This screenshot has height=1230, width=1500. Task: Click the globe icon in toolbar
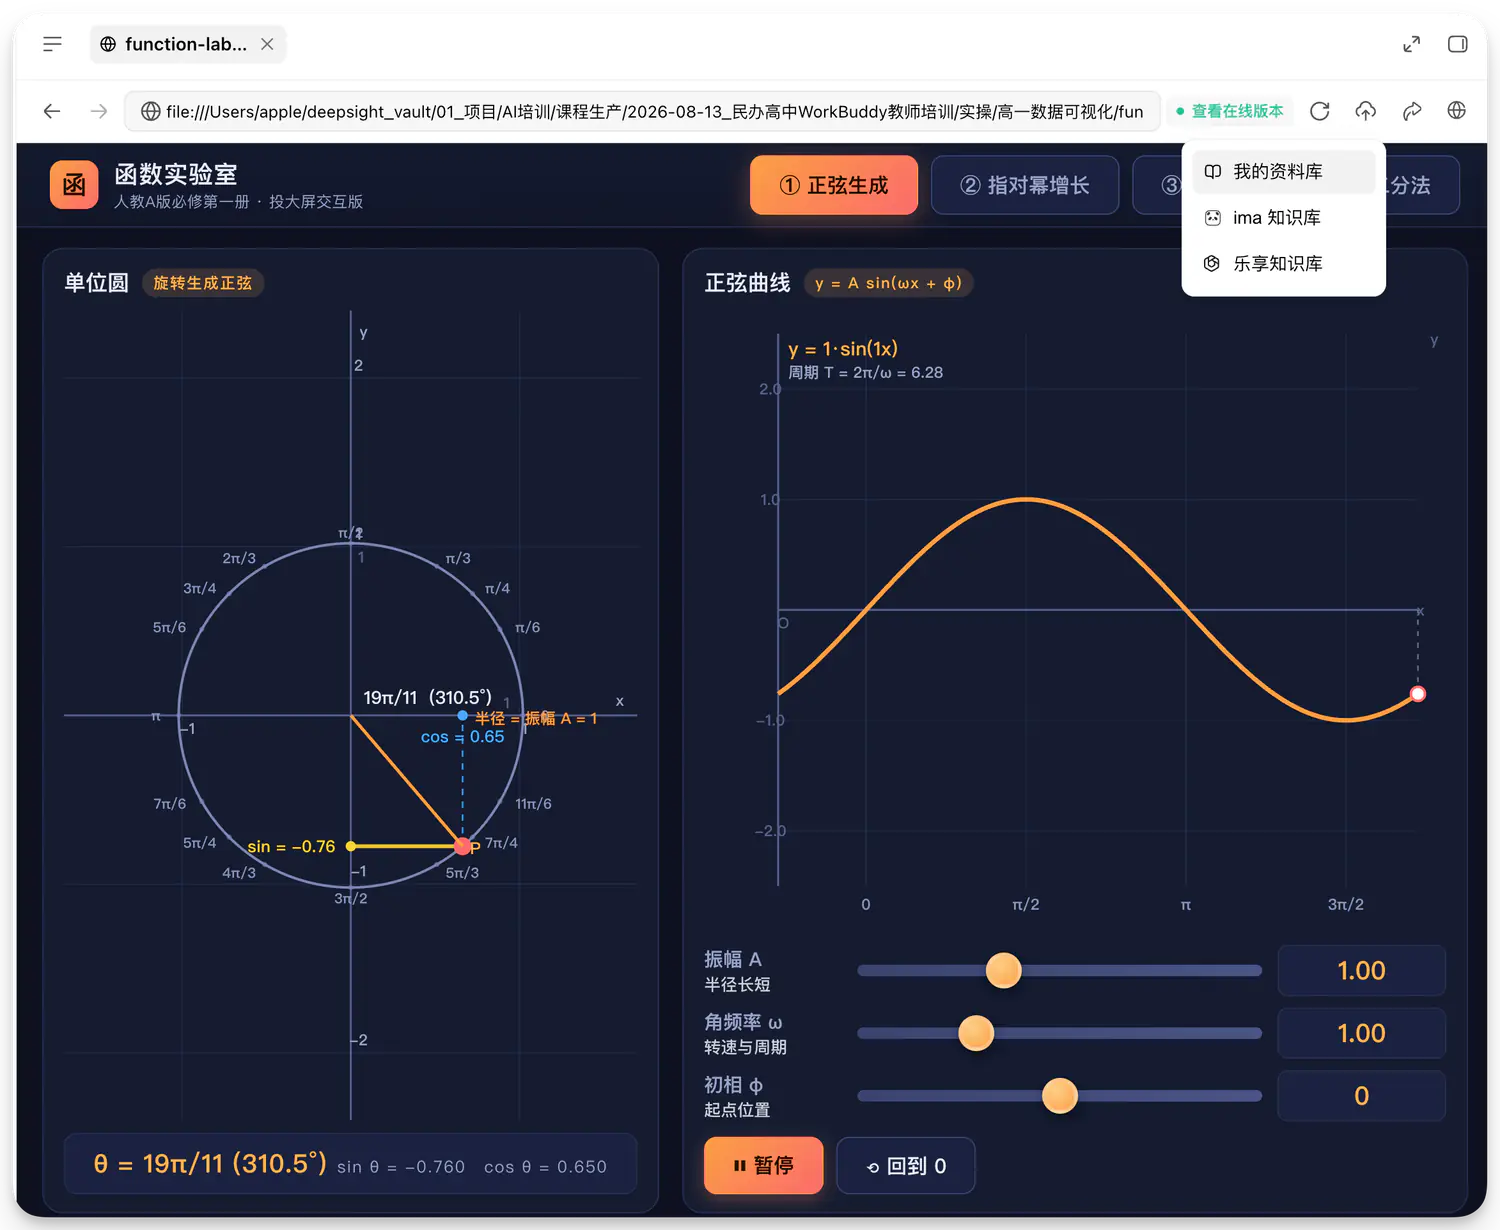1457,111
